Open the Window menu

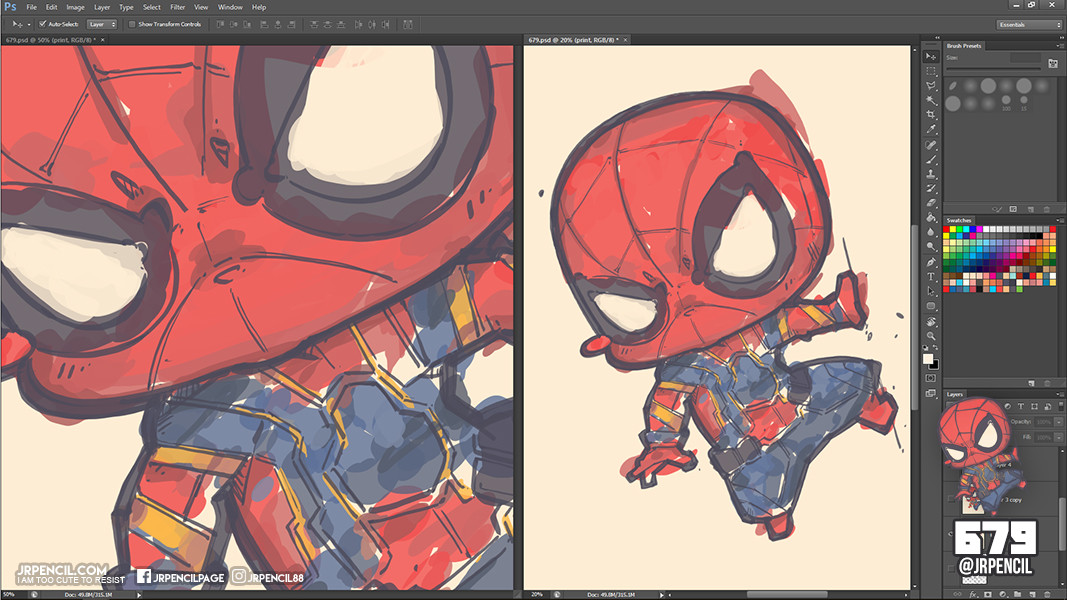tap(230, 7)
